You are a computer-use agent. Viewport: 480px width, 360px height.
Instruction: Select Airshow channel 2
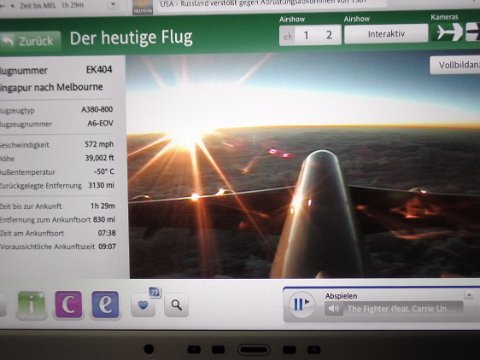coord(329,35)
